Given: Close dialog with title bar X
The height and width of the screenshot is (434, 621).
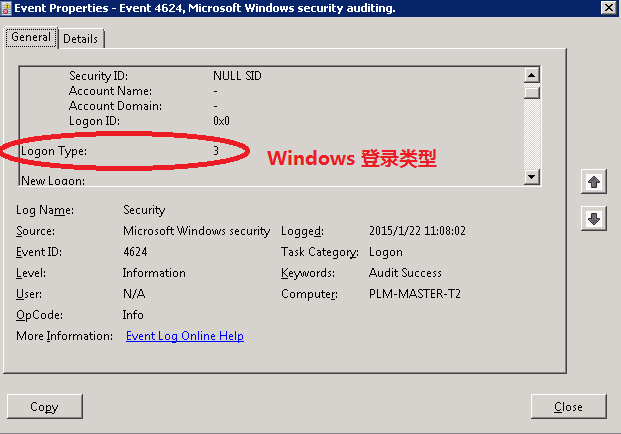Looking at the screenshot, I should (608, 8).
